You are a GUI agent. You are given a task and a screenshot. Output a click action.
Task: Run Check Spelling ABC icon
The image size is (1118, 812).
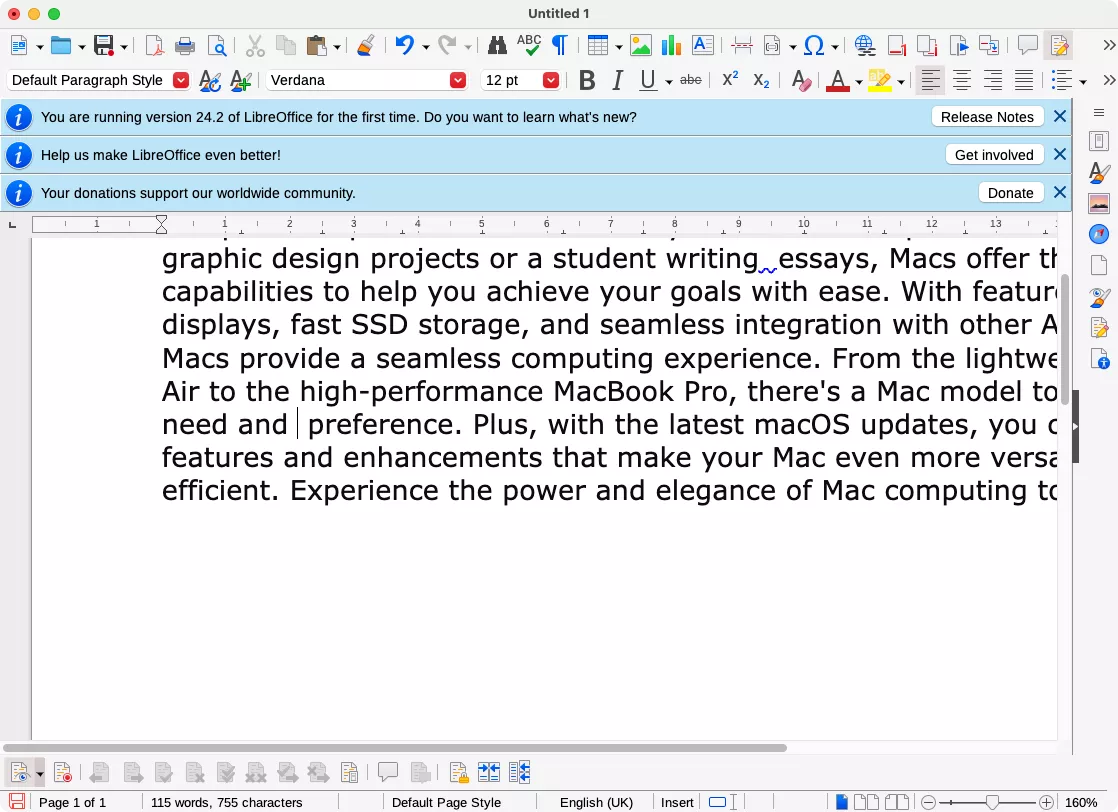click(x=528, y=46)
